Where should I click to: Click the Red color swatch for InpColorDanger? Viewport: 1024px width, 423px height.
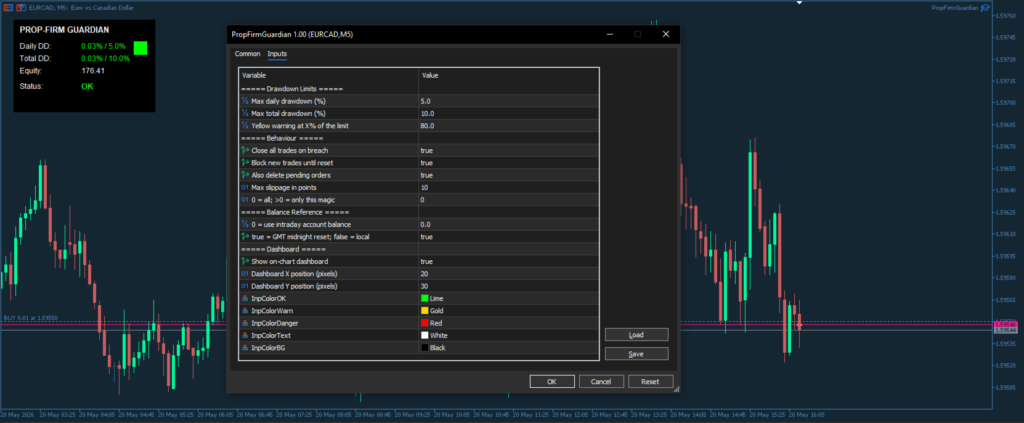click(424, 323)
